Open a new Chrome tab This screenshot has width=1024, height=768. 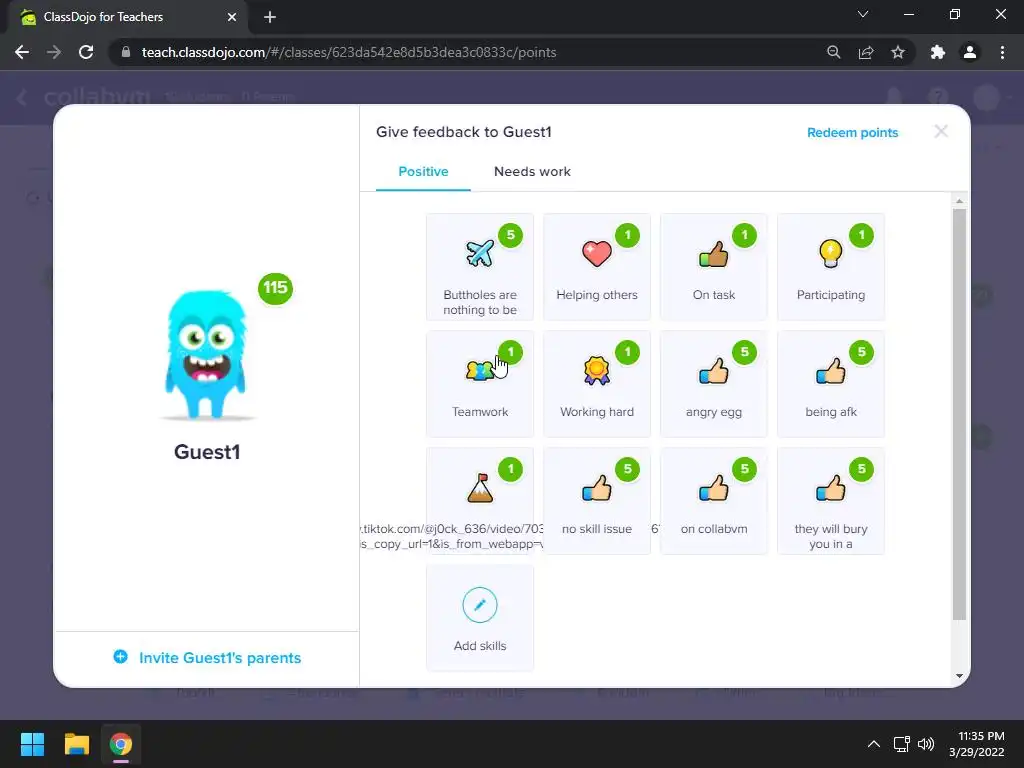click(270, 17)
